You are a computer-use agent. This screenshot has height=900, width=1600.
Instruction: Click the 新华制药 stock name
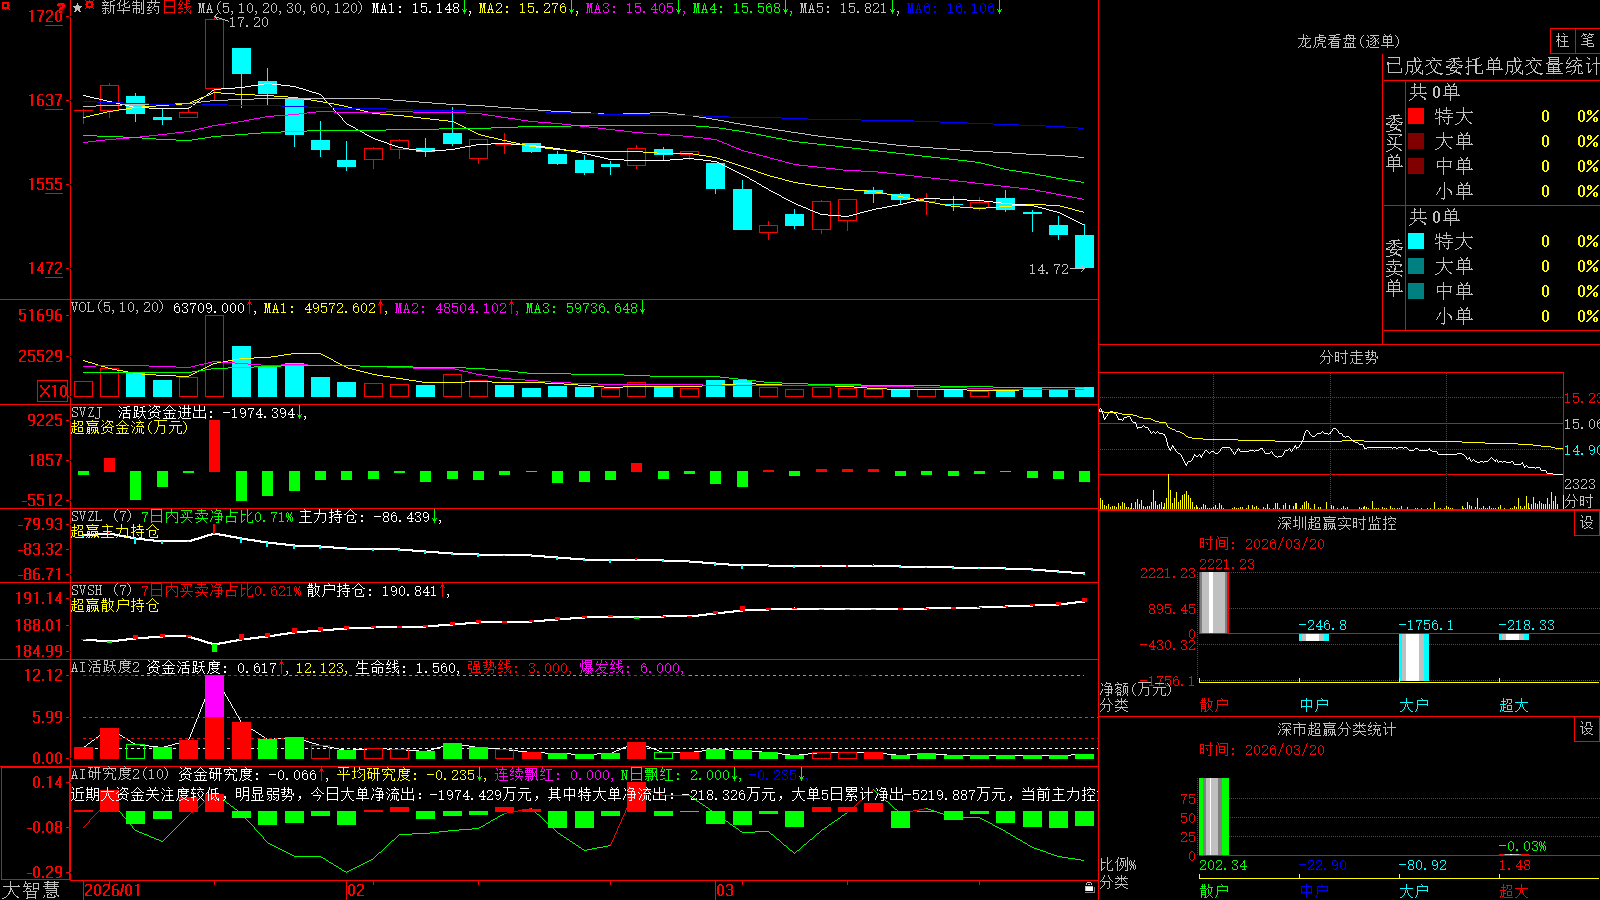(x=131, y=8)
